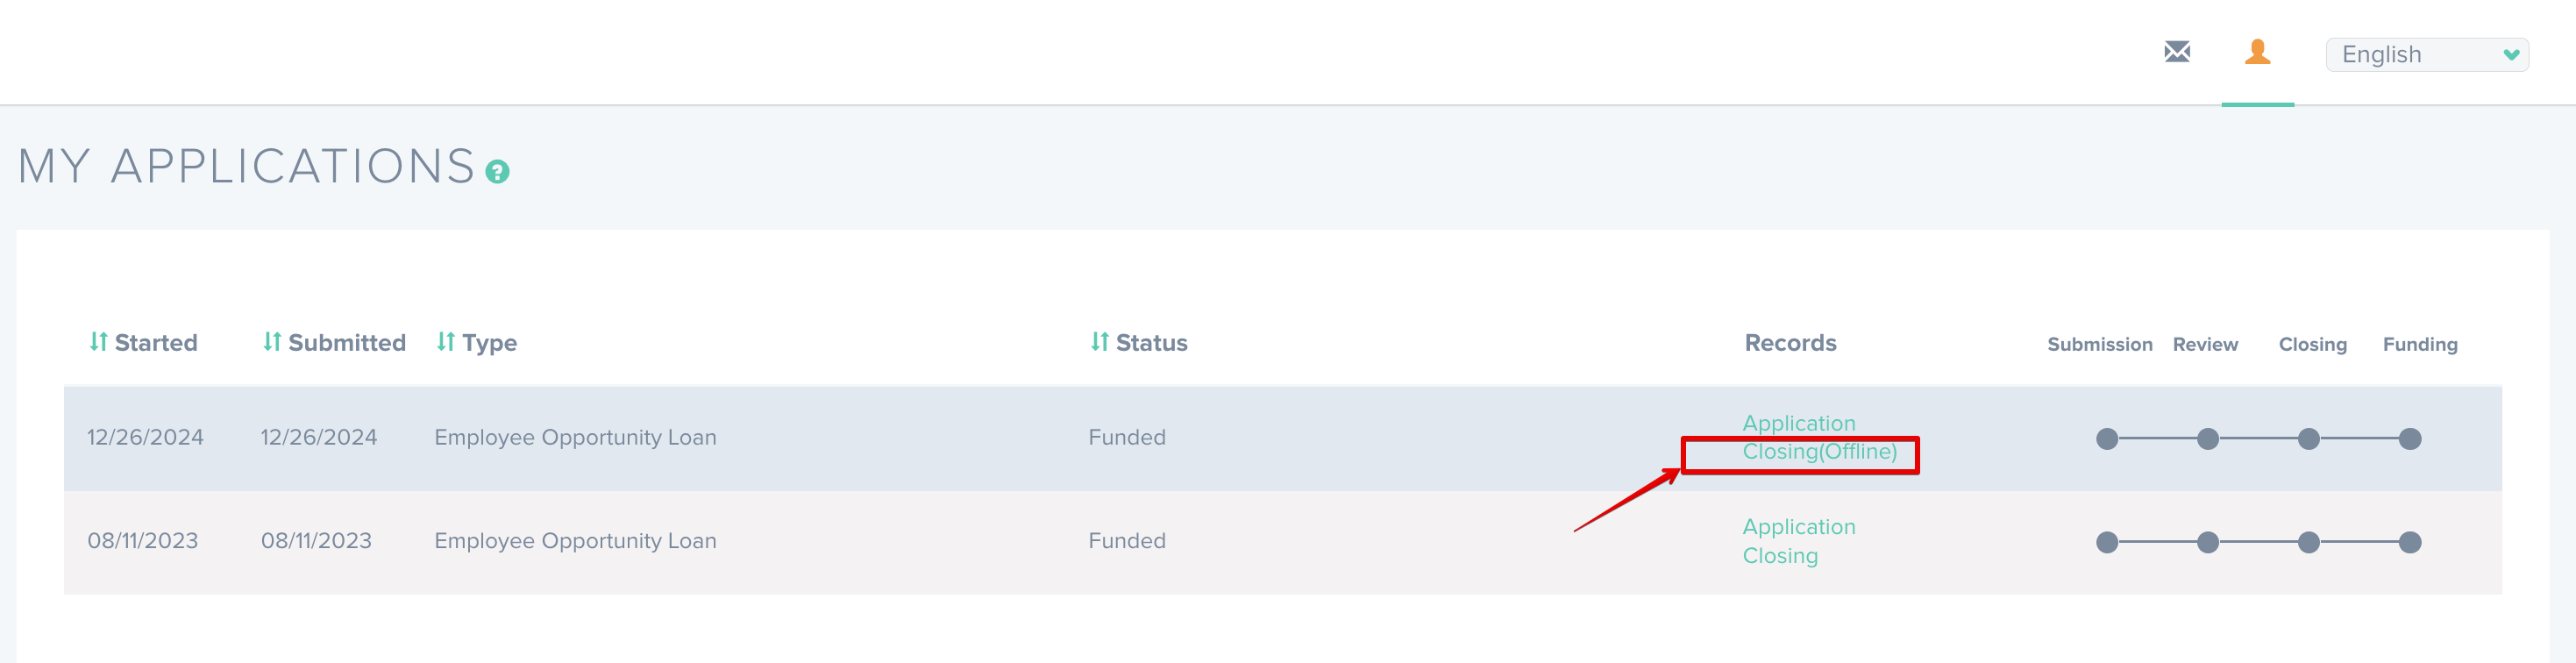
Task: Click Submission step dot in 2023 row
Action: [x=2107, y=543]
